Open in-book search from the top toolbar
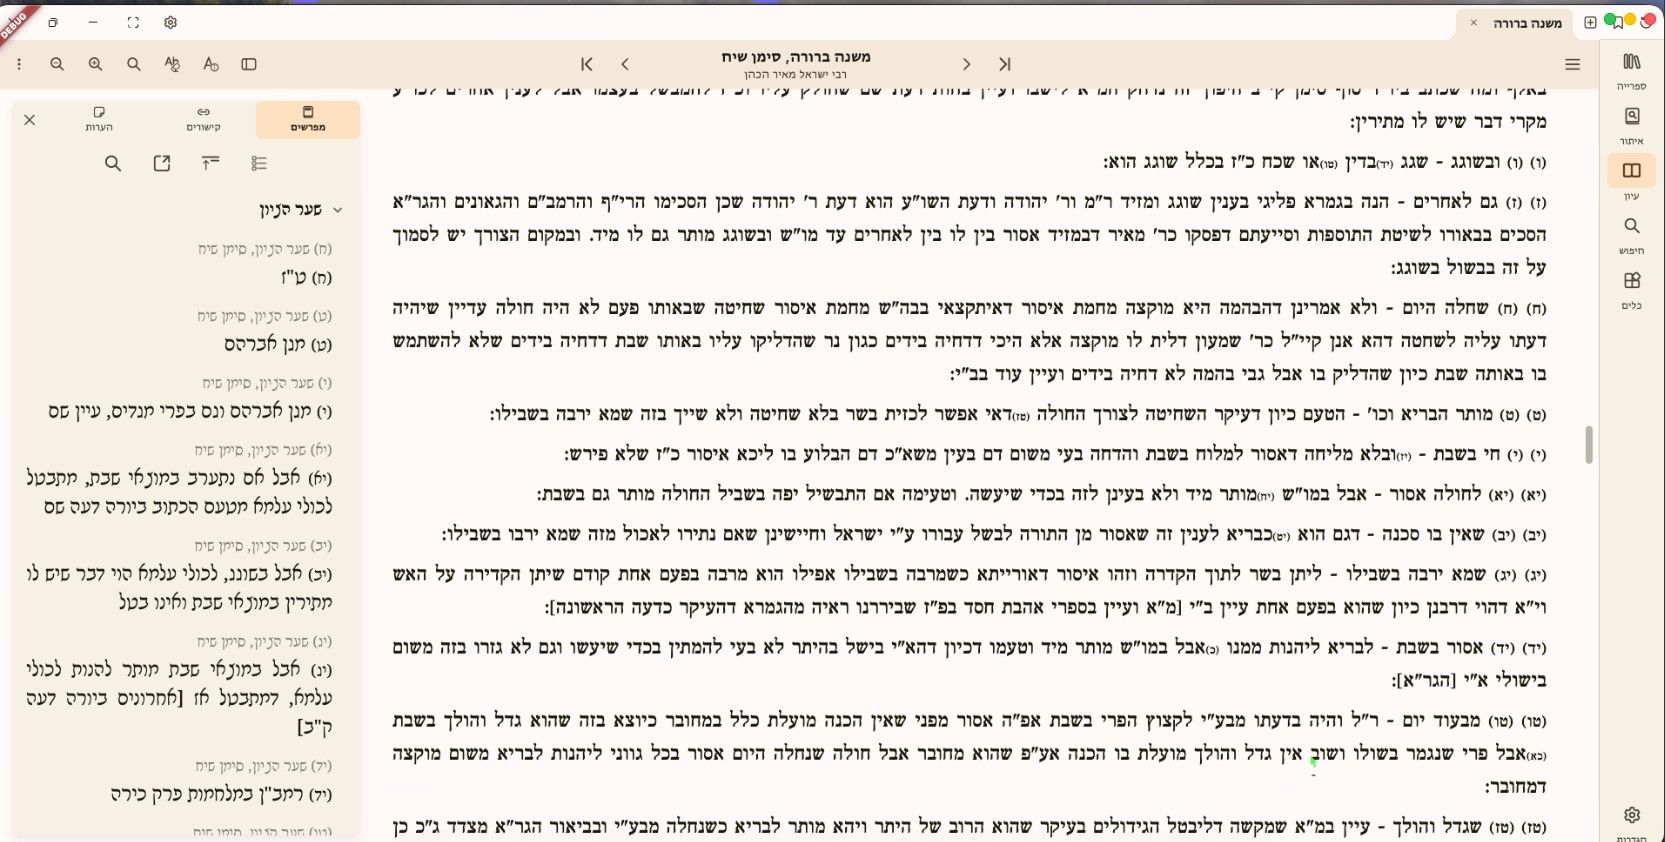 click(133, 64)
